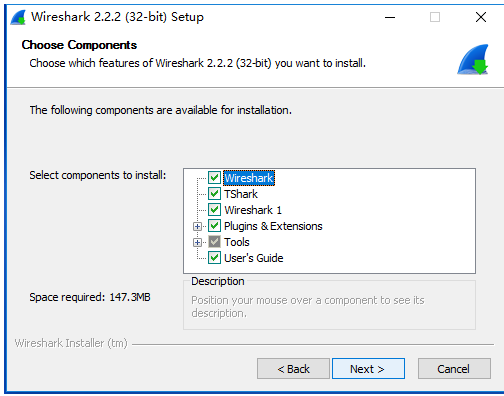Image resolution: width=504 pixels, height=396 pixels.
Task: Expand the Tools tree node
Action: click(197, 242)
